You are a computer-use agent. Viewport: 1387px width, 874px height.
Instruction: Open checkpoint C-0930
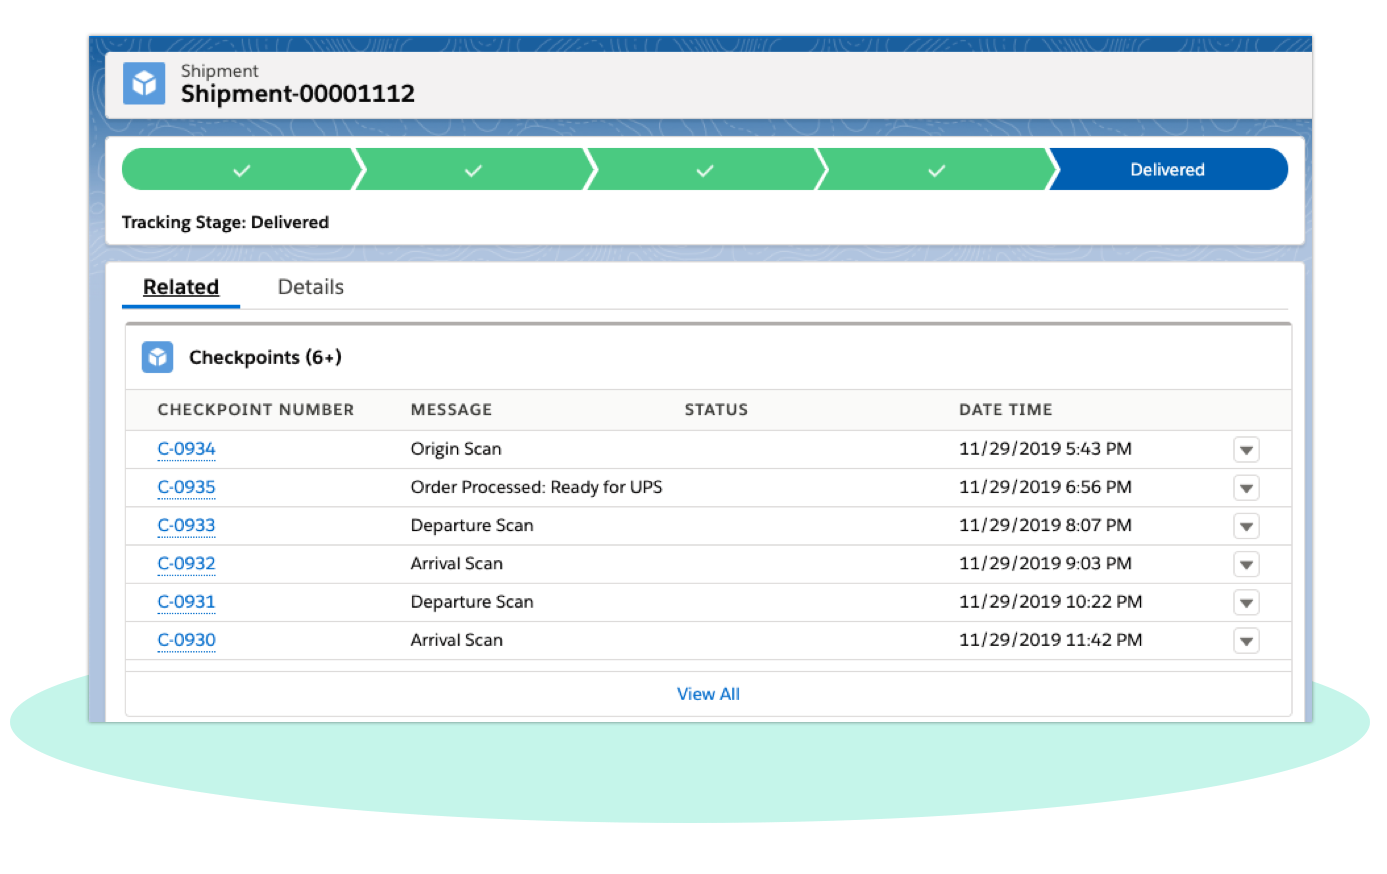pyautogui.click(x=186, y=640)
